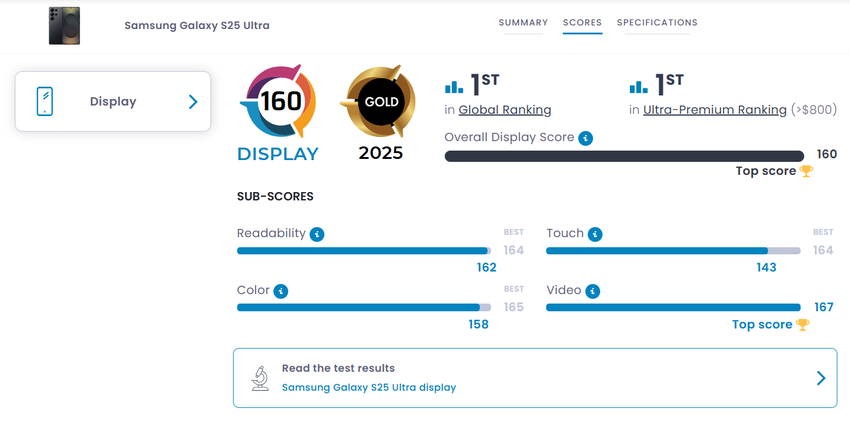Click the Overall Display Score bar

coord(623,155)
